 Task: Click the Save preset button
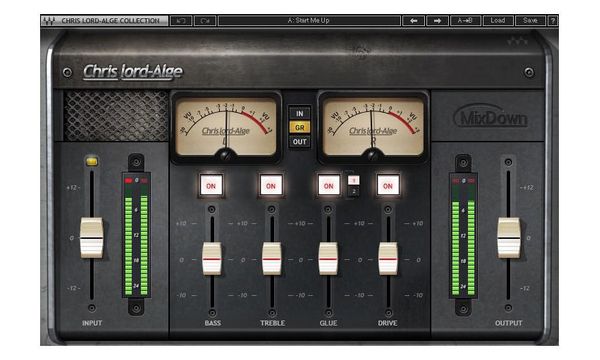click(530, 21)
